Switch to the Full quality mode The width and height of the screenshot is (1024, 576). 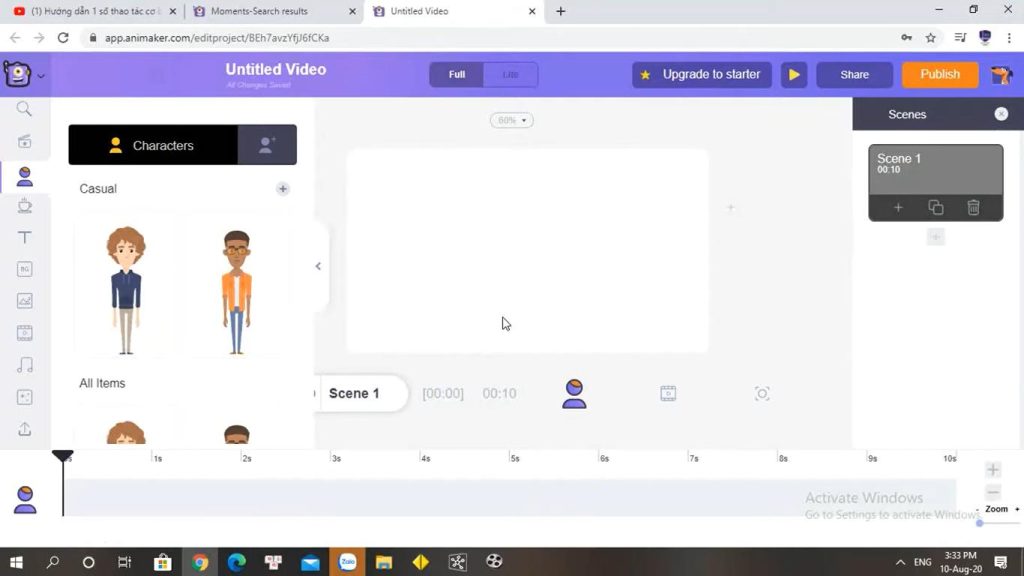(456, 74)
